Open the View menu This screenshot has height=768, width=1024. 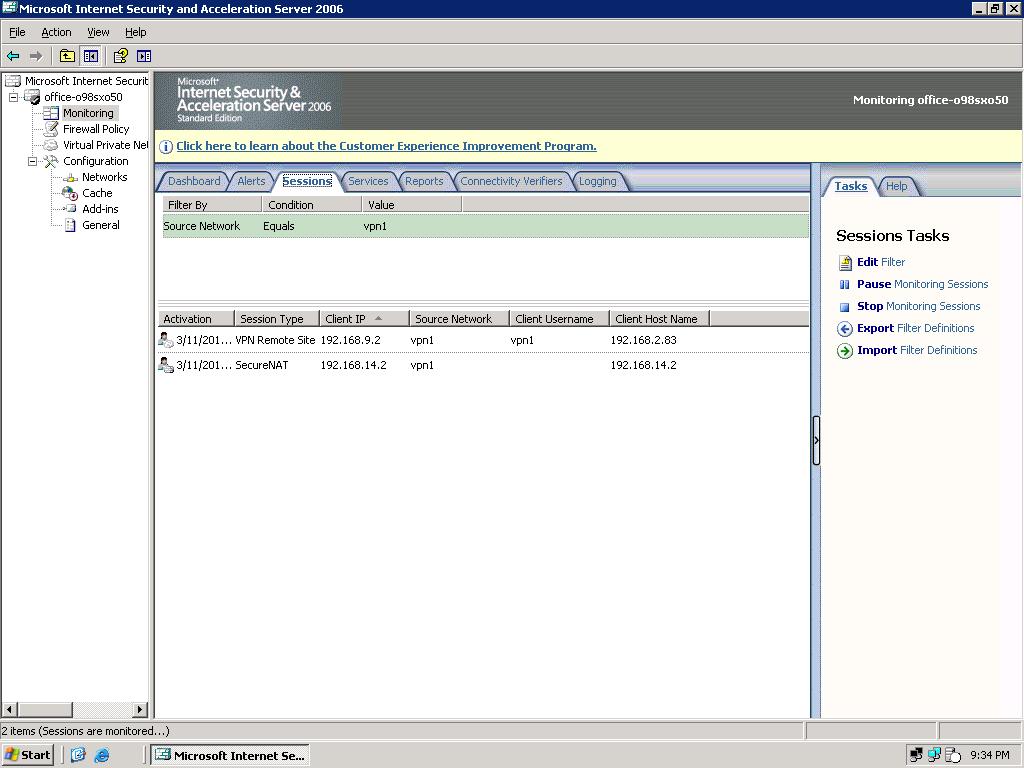tap(98, 32)
